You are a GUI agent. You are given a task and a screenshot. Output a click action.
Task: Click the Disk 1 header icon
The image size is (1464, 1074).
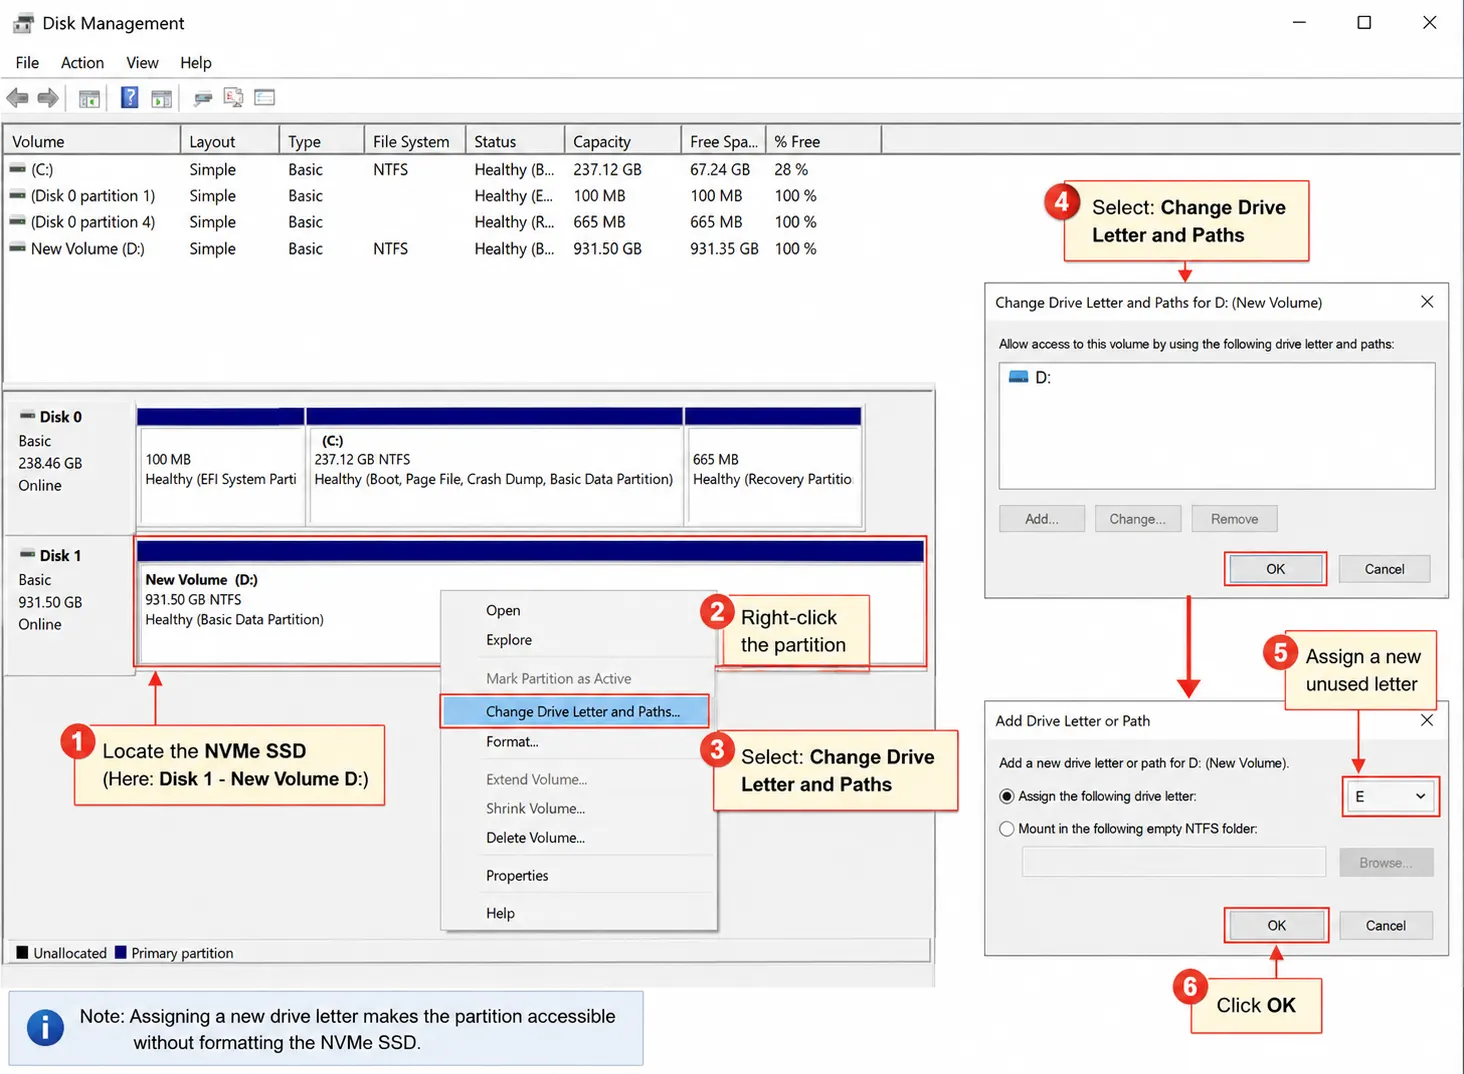27,555
